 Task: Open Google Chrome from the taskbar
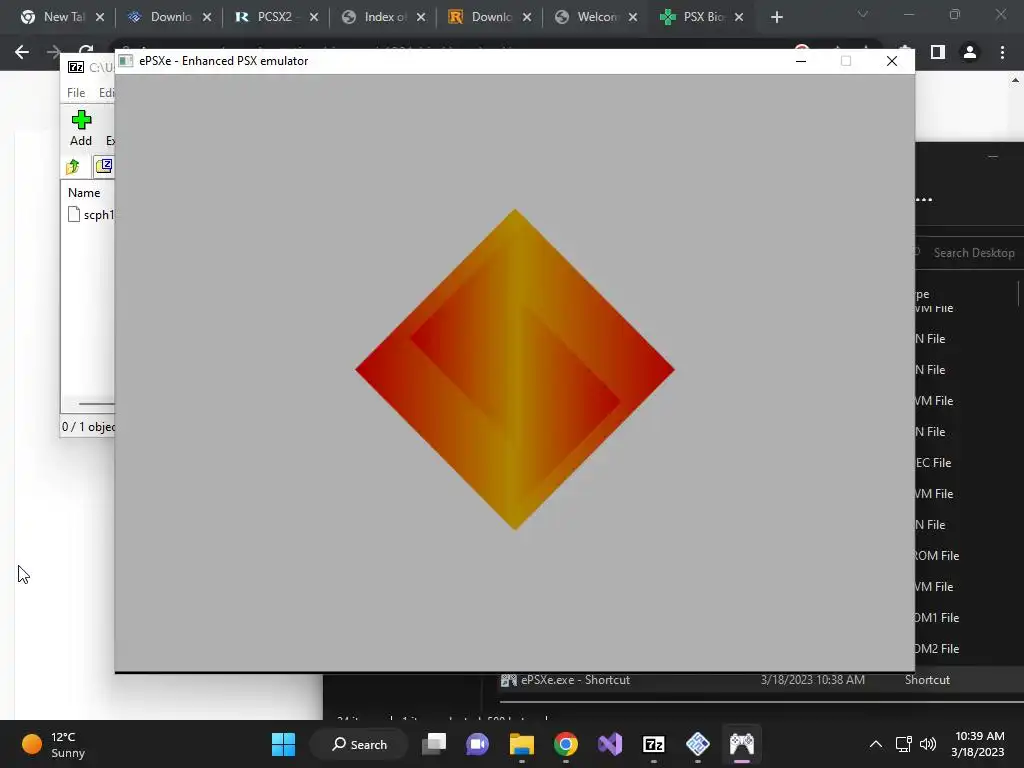pos(566,744)
